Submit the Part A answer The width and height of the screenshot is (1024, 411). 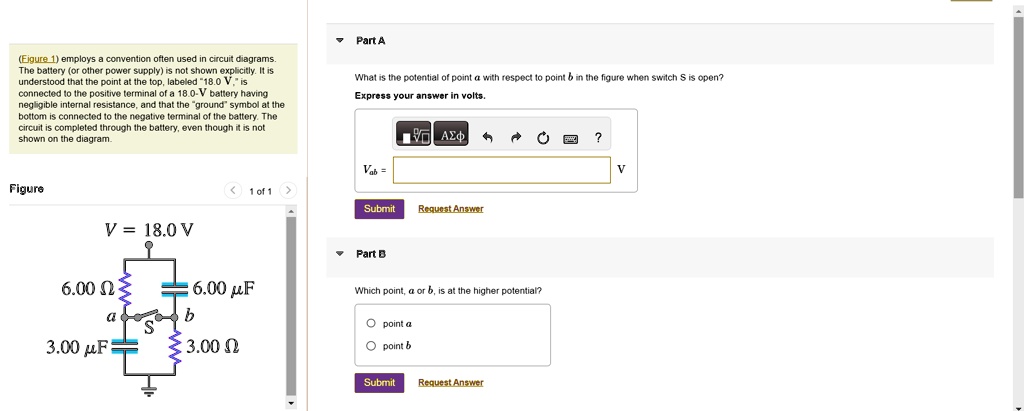pos(379,208)
